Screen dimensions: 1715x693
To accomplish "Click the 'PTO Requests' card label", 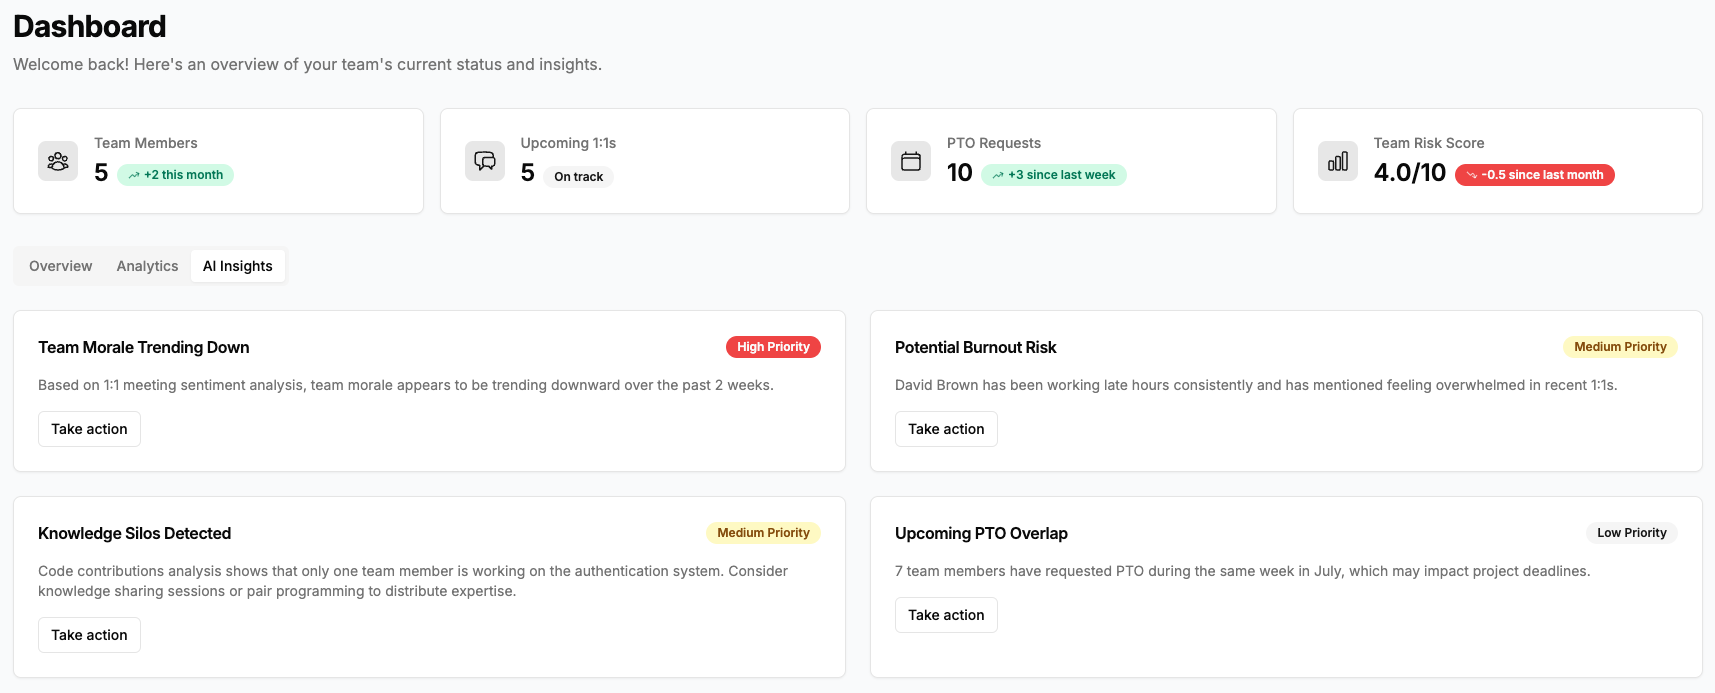I will tap(994, 143).
